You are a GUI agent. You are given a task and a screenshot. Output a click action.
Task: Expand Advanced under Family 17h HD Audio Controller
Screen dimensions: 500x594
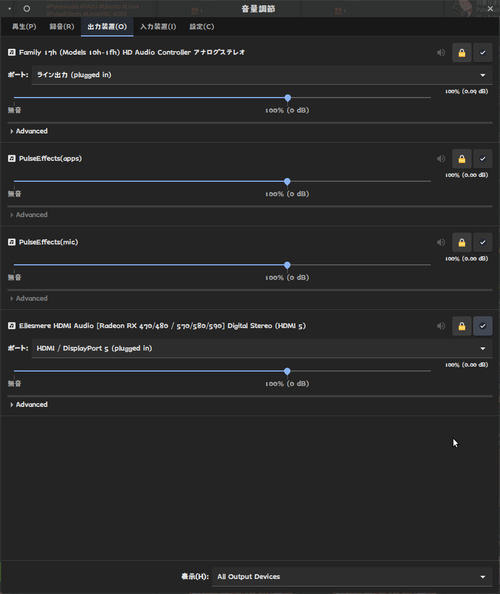pyautogui.click(x=29, y=131)
